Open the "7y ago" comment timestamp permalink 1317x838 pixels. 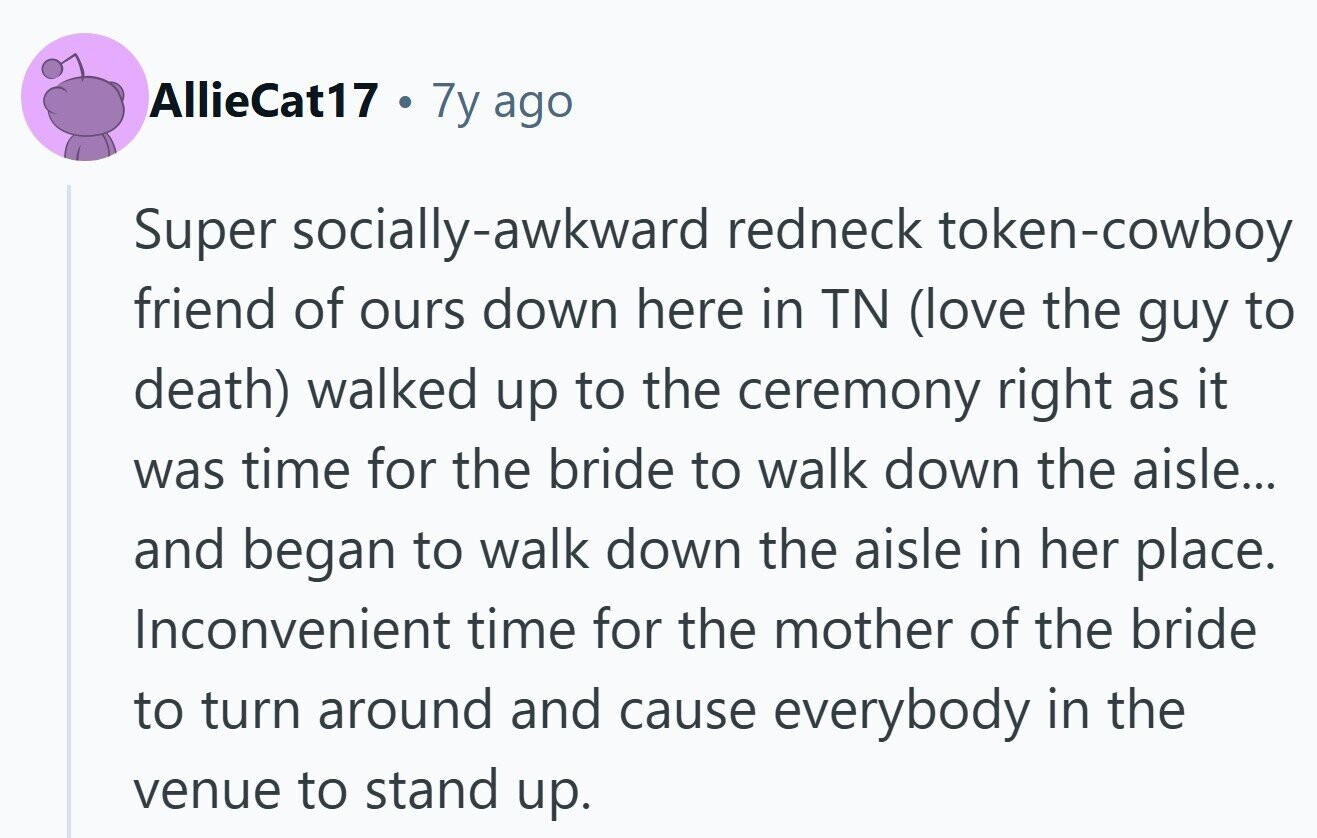tap(502, 102)
